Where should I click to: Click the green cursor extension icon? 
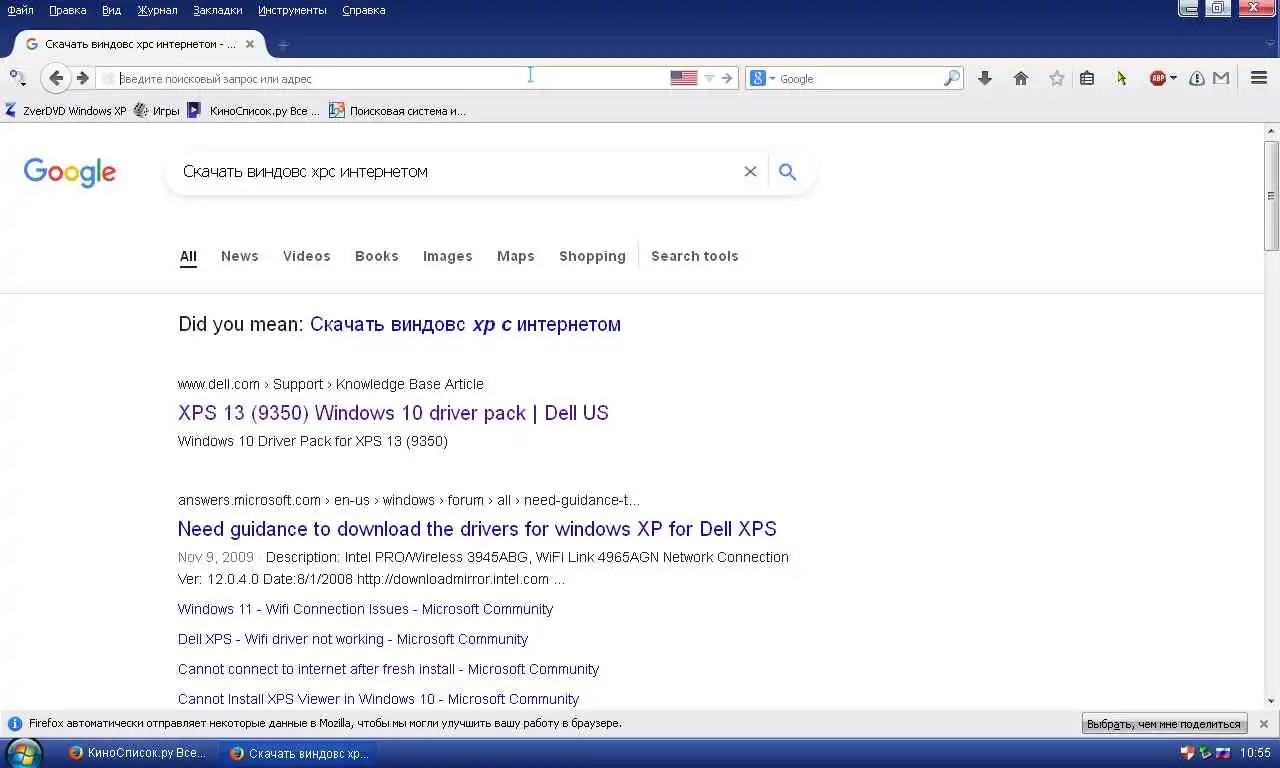pyautogui.click(x=1122, y=78)
